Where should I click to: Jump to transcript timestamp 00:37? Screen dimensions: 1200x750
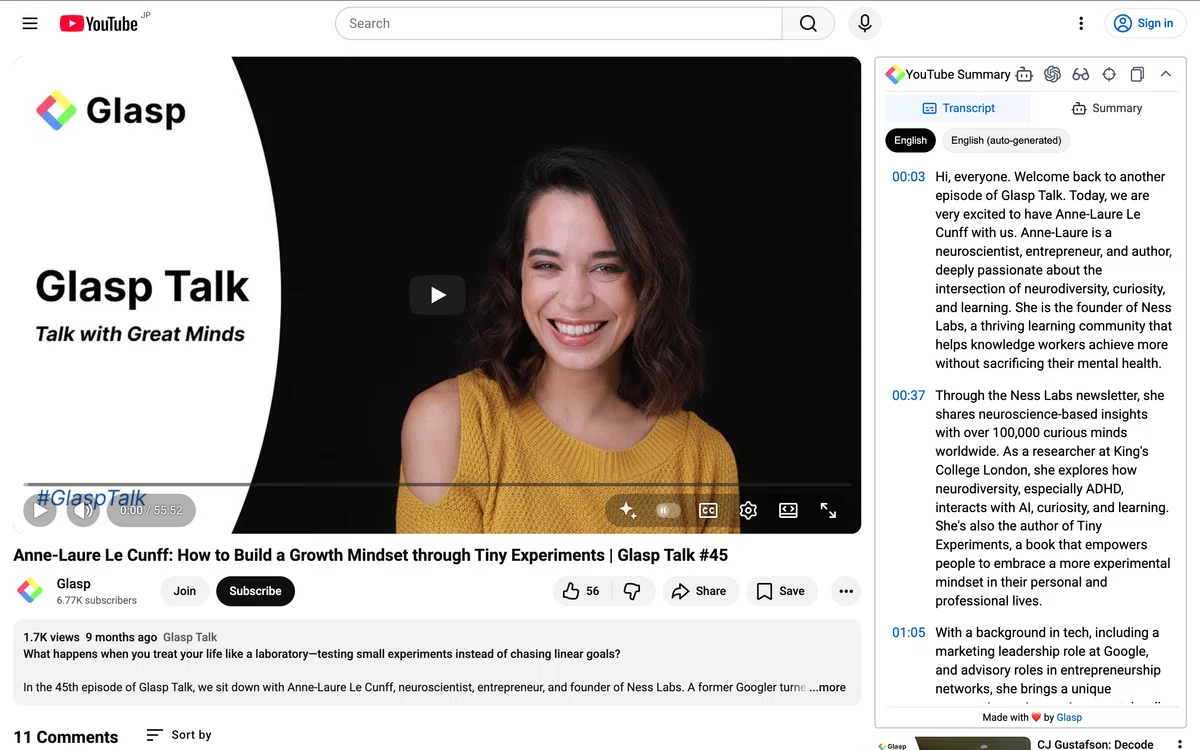pyautogui.click(x=908, y=396)
